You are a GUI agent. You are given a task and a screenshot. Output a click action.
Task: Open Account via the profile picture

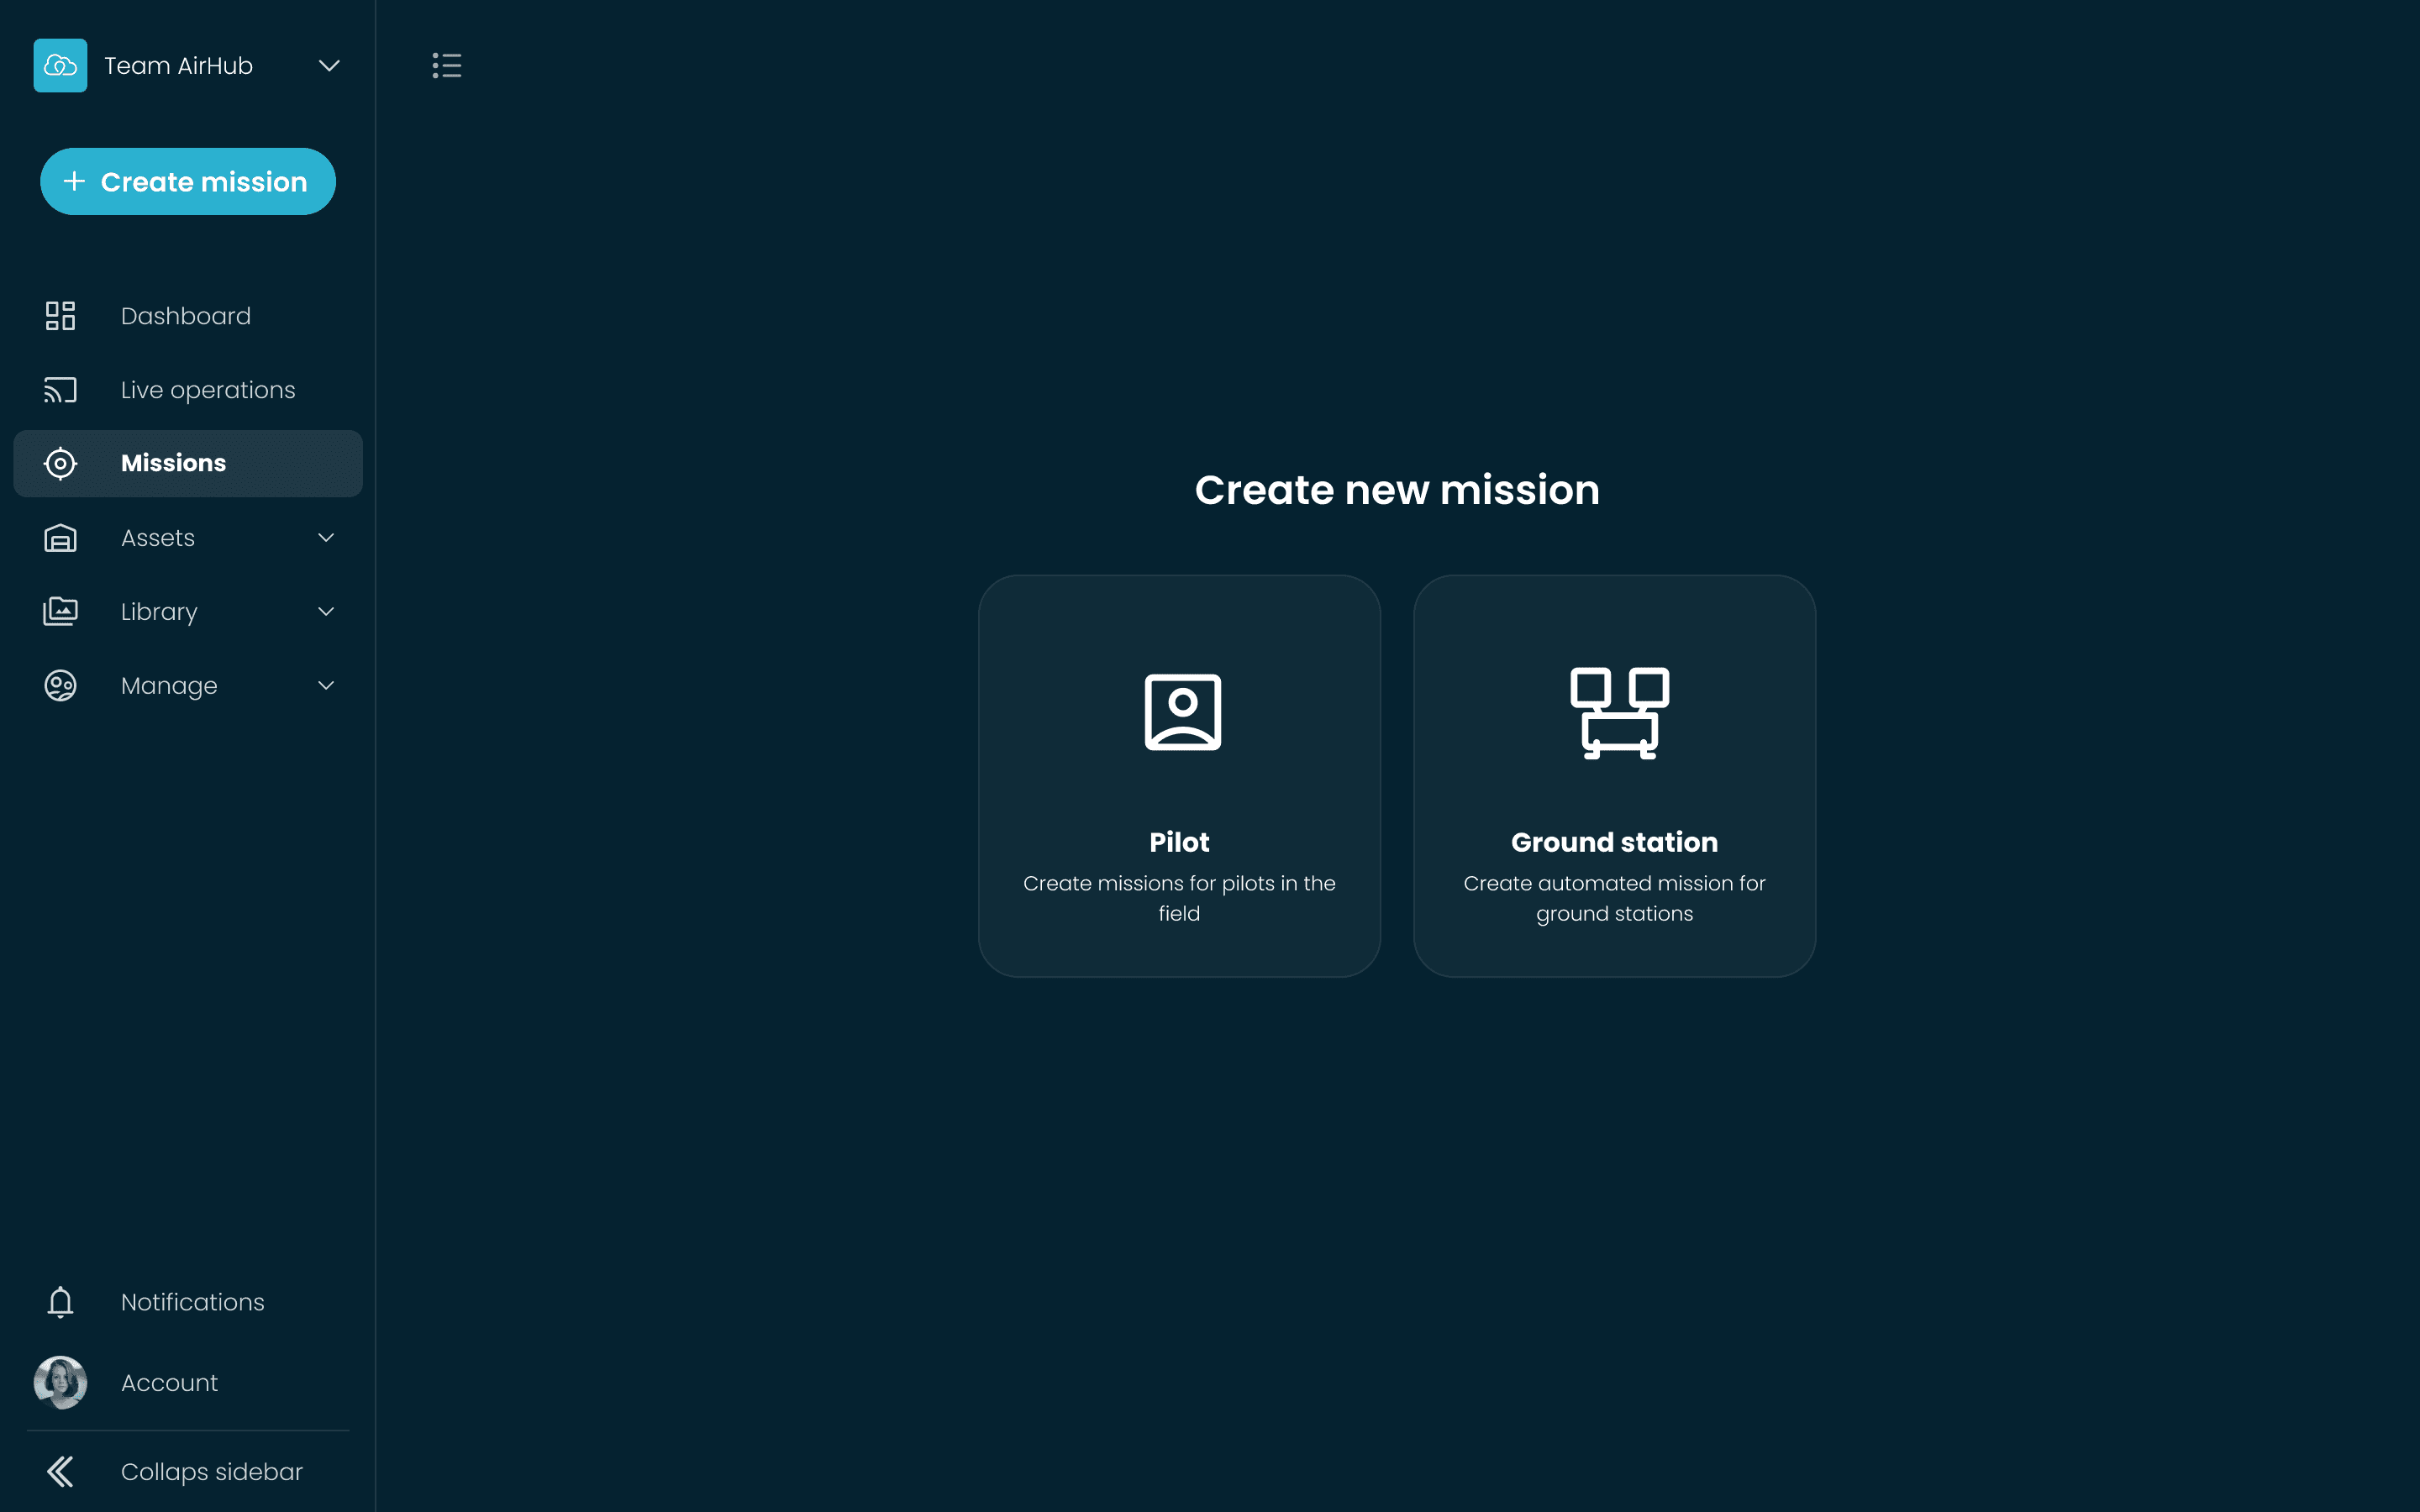60,1382
